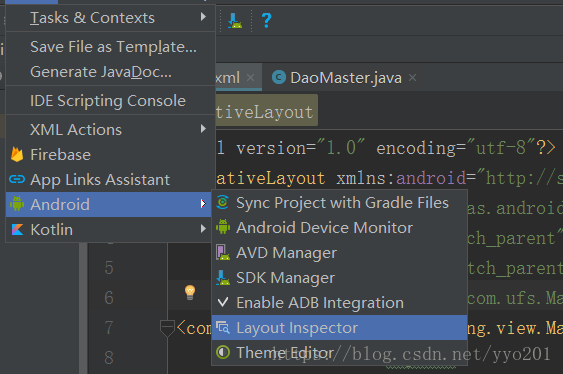The image size is (563, 374).
Task: Click the green Android robot menu icon
Action: (17, 204)
